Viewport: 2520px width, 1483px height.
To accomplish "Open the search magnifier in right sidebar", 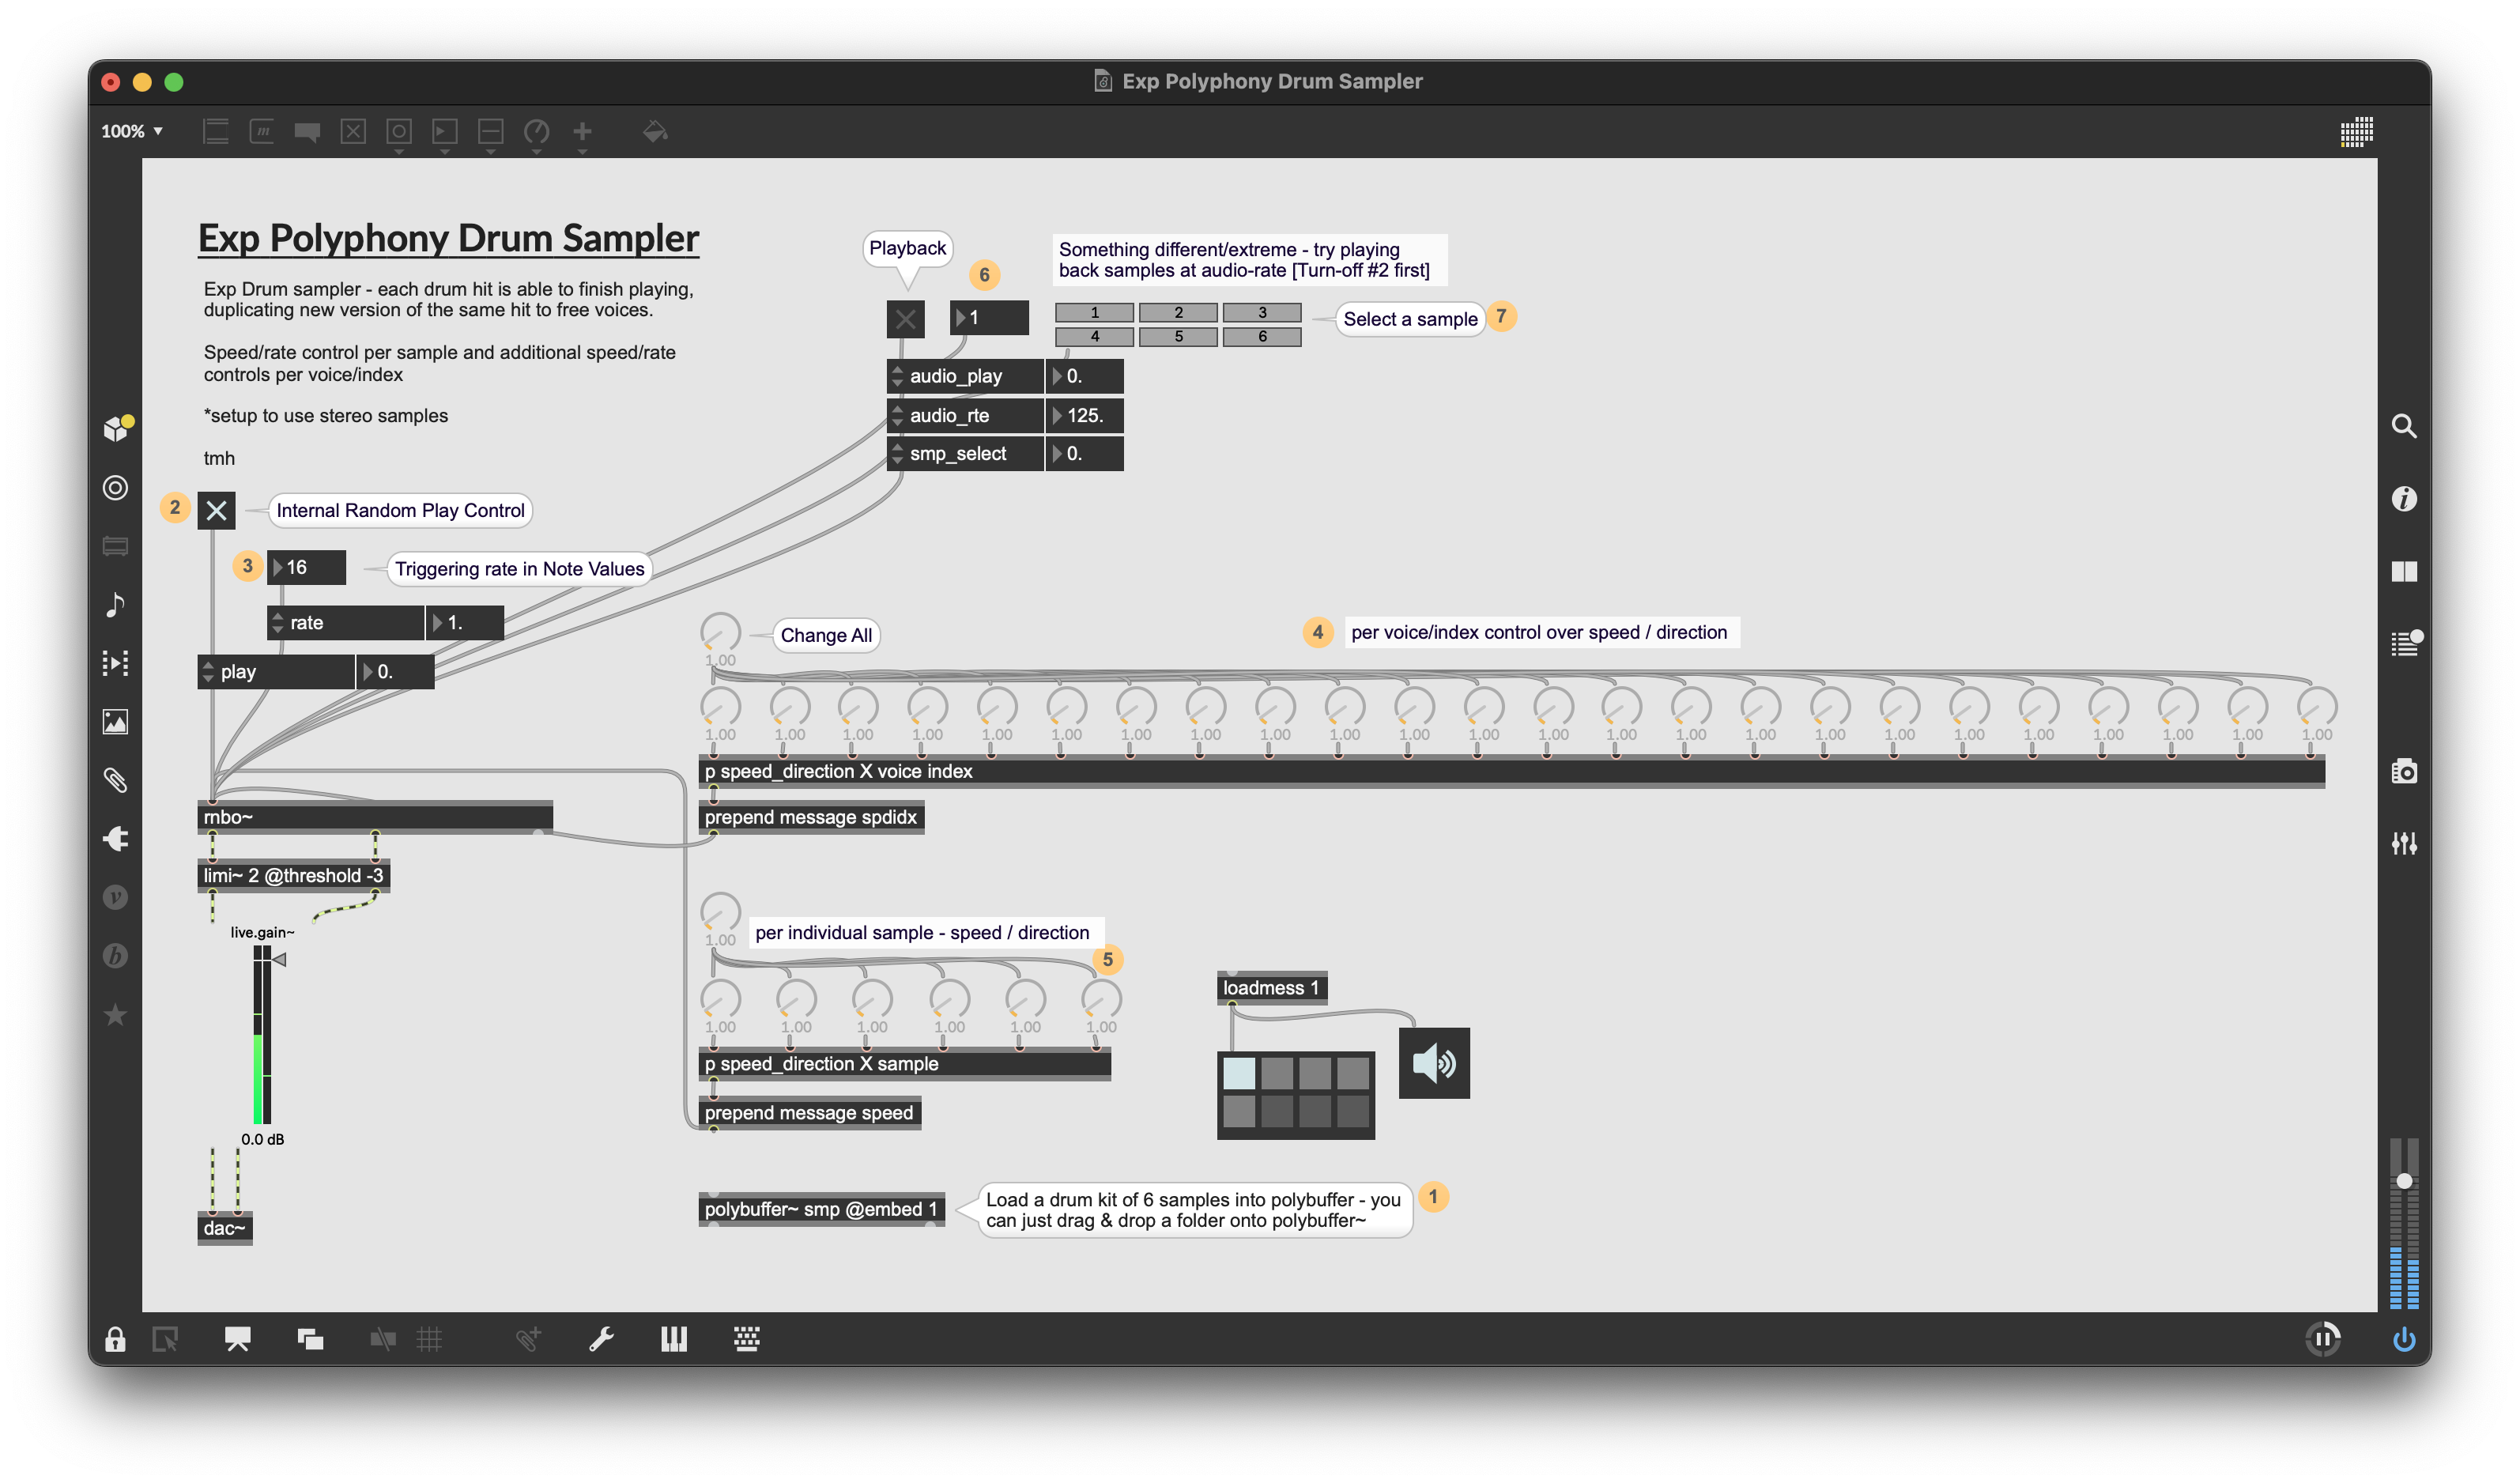I will tap(2404, 426).
